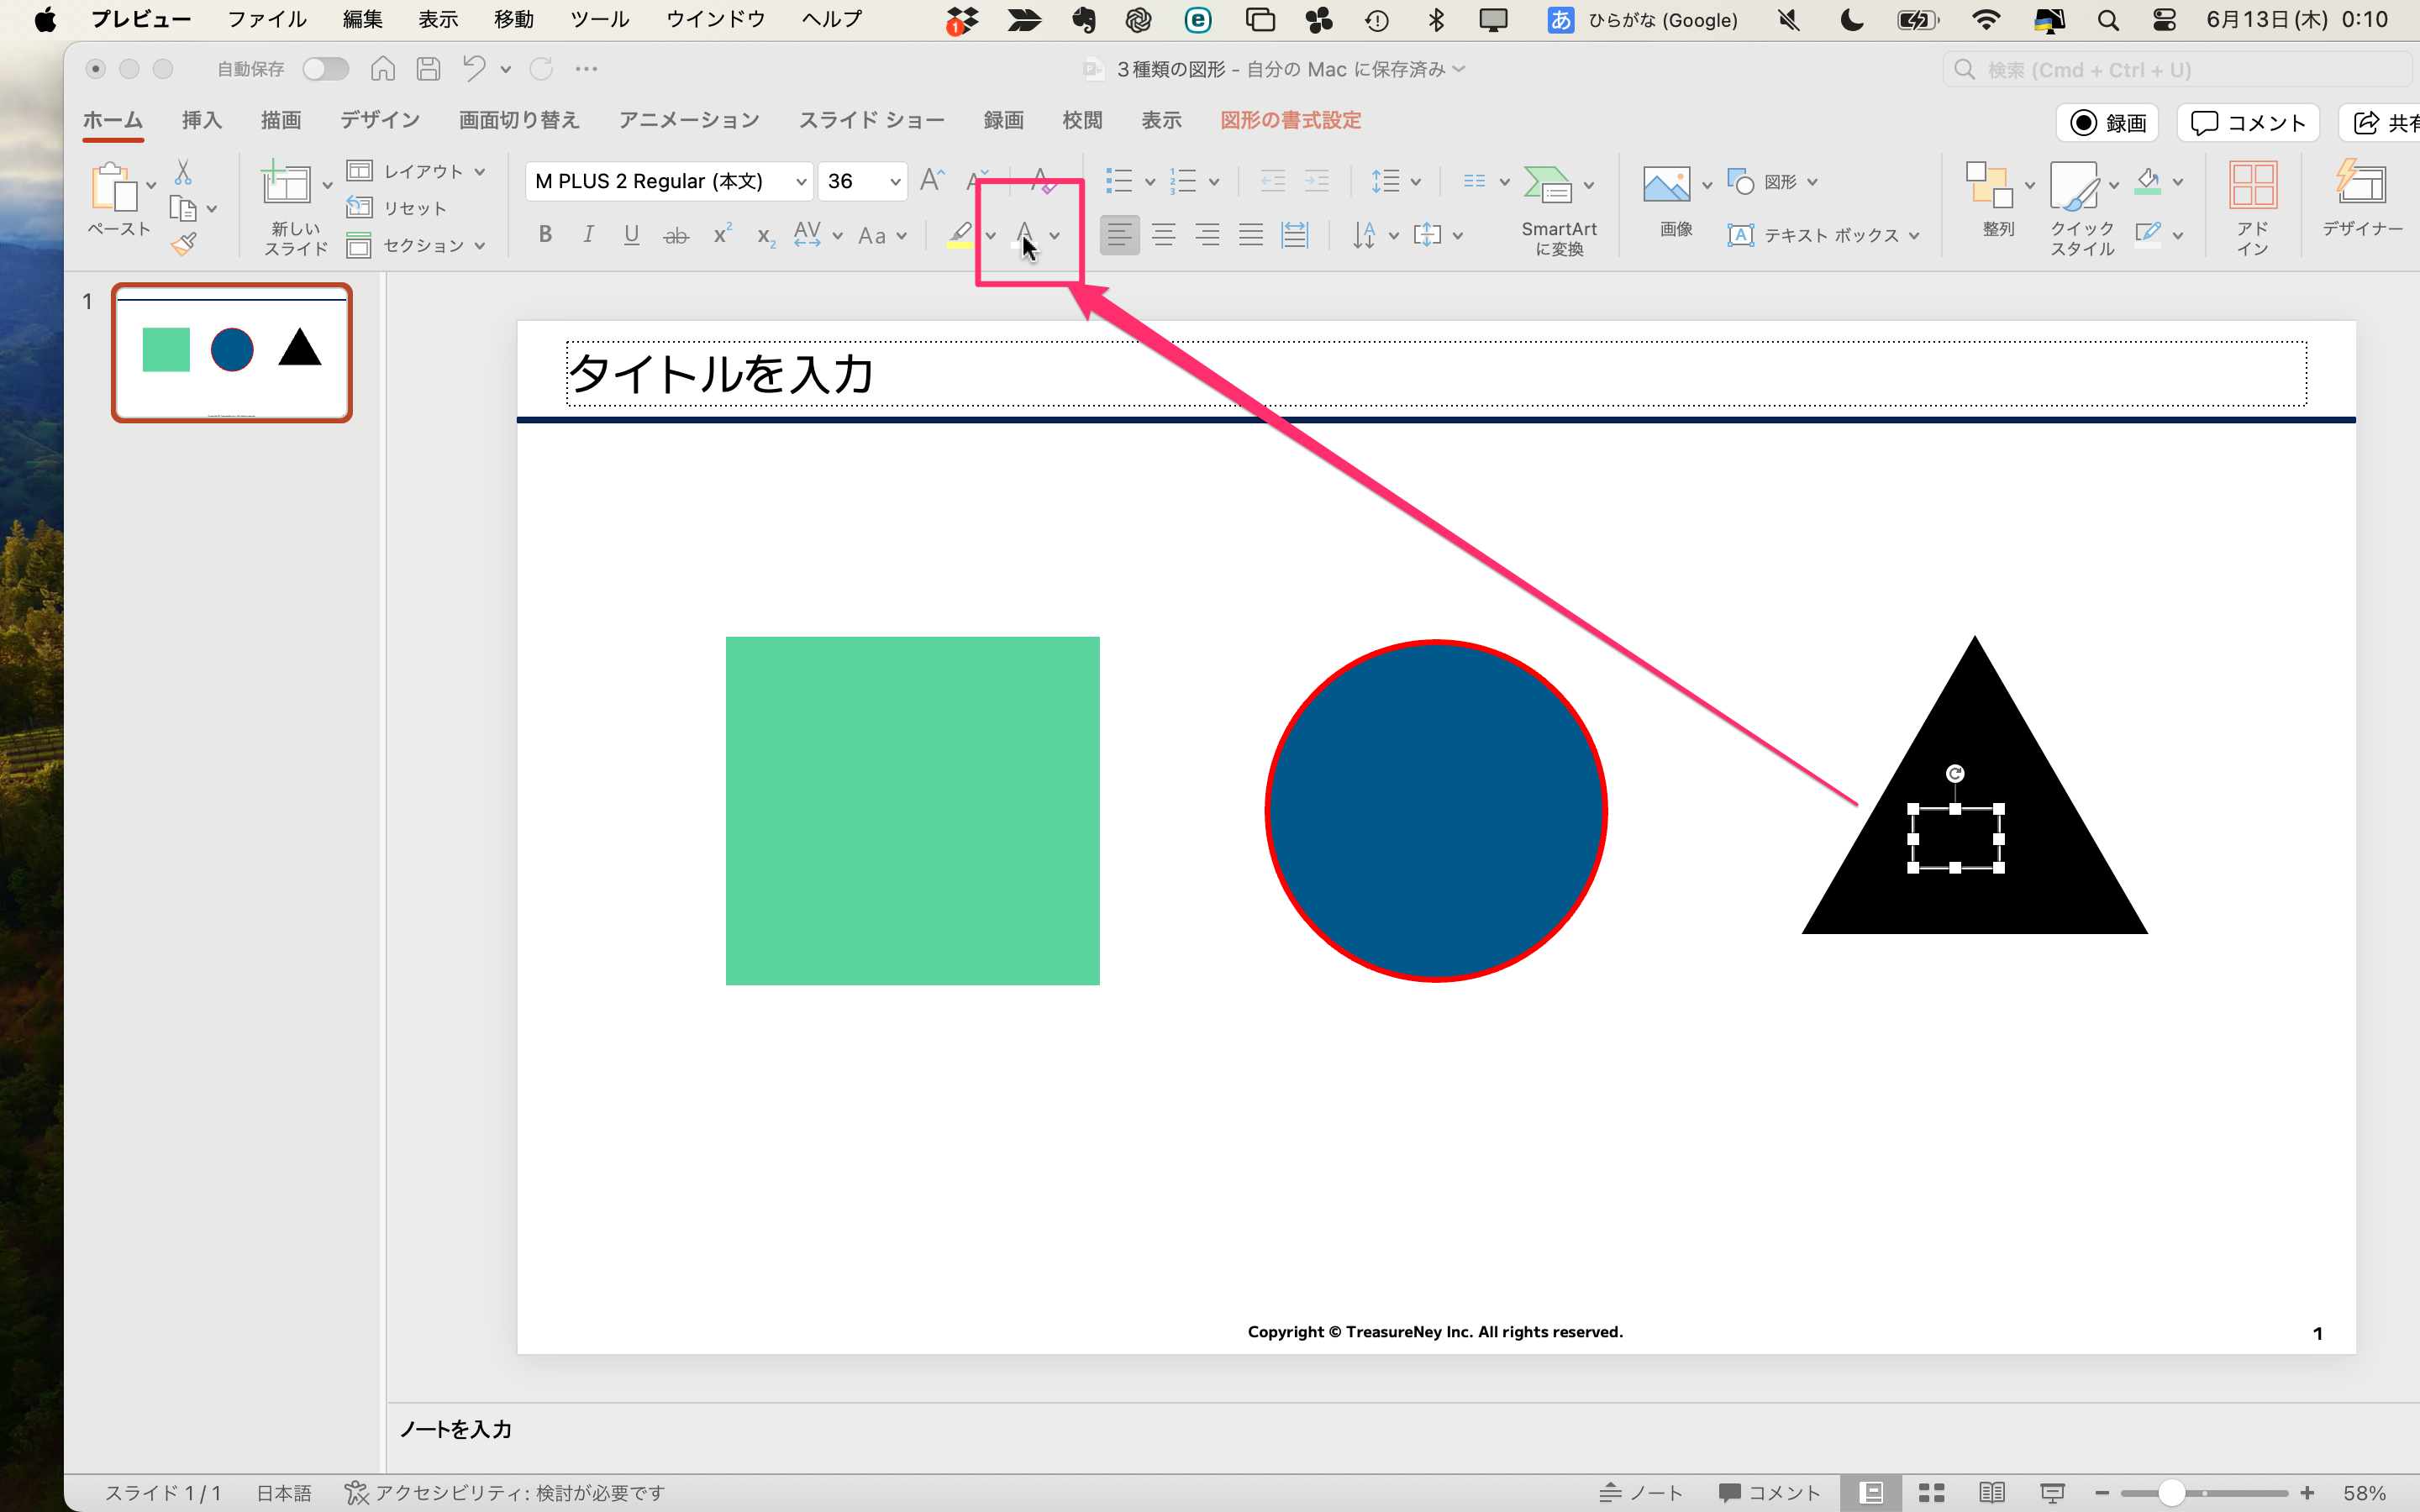Switch to Slide Sorter view
Screen dimensions: 2420x1512
[1931, 1493]
